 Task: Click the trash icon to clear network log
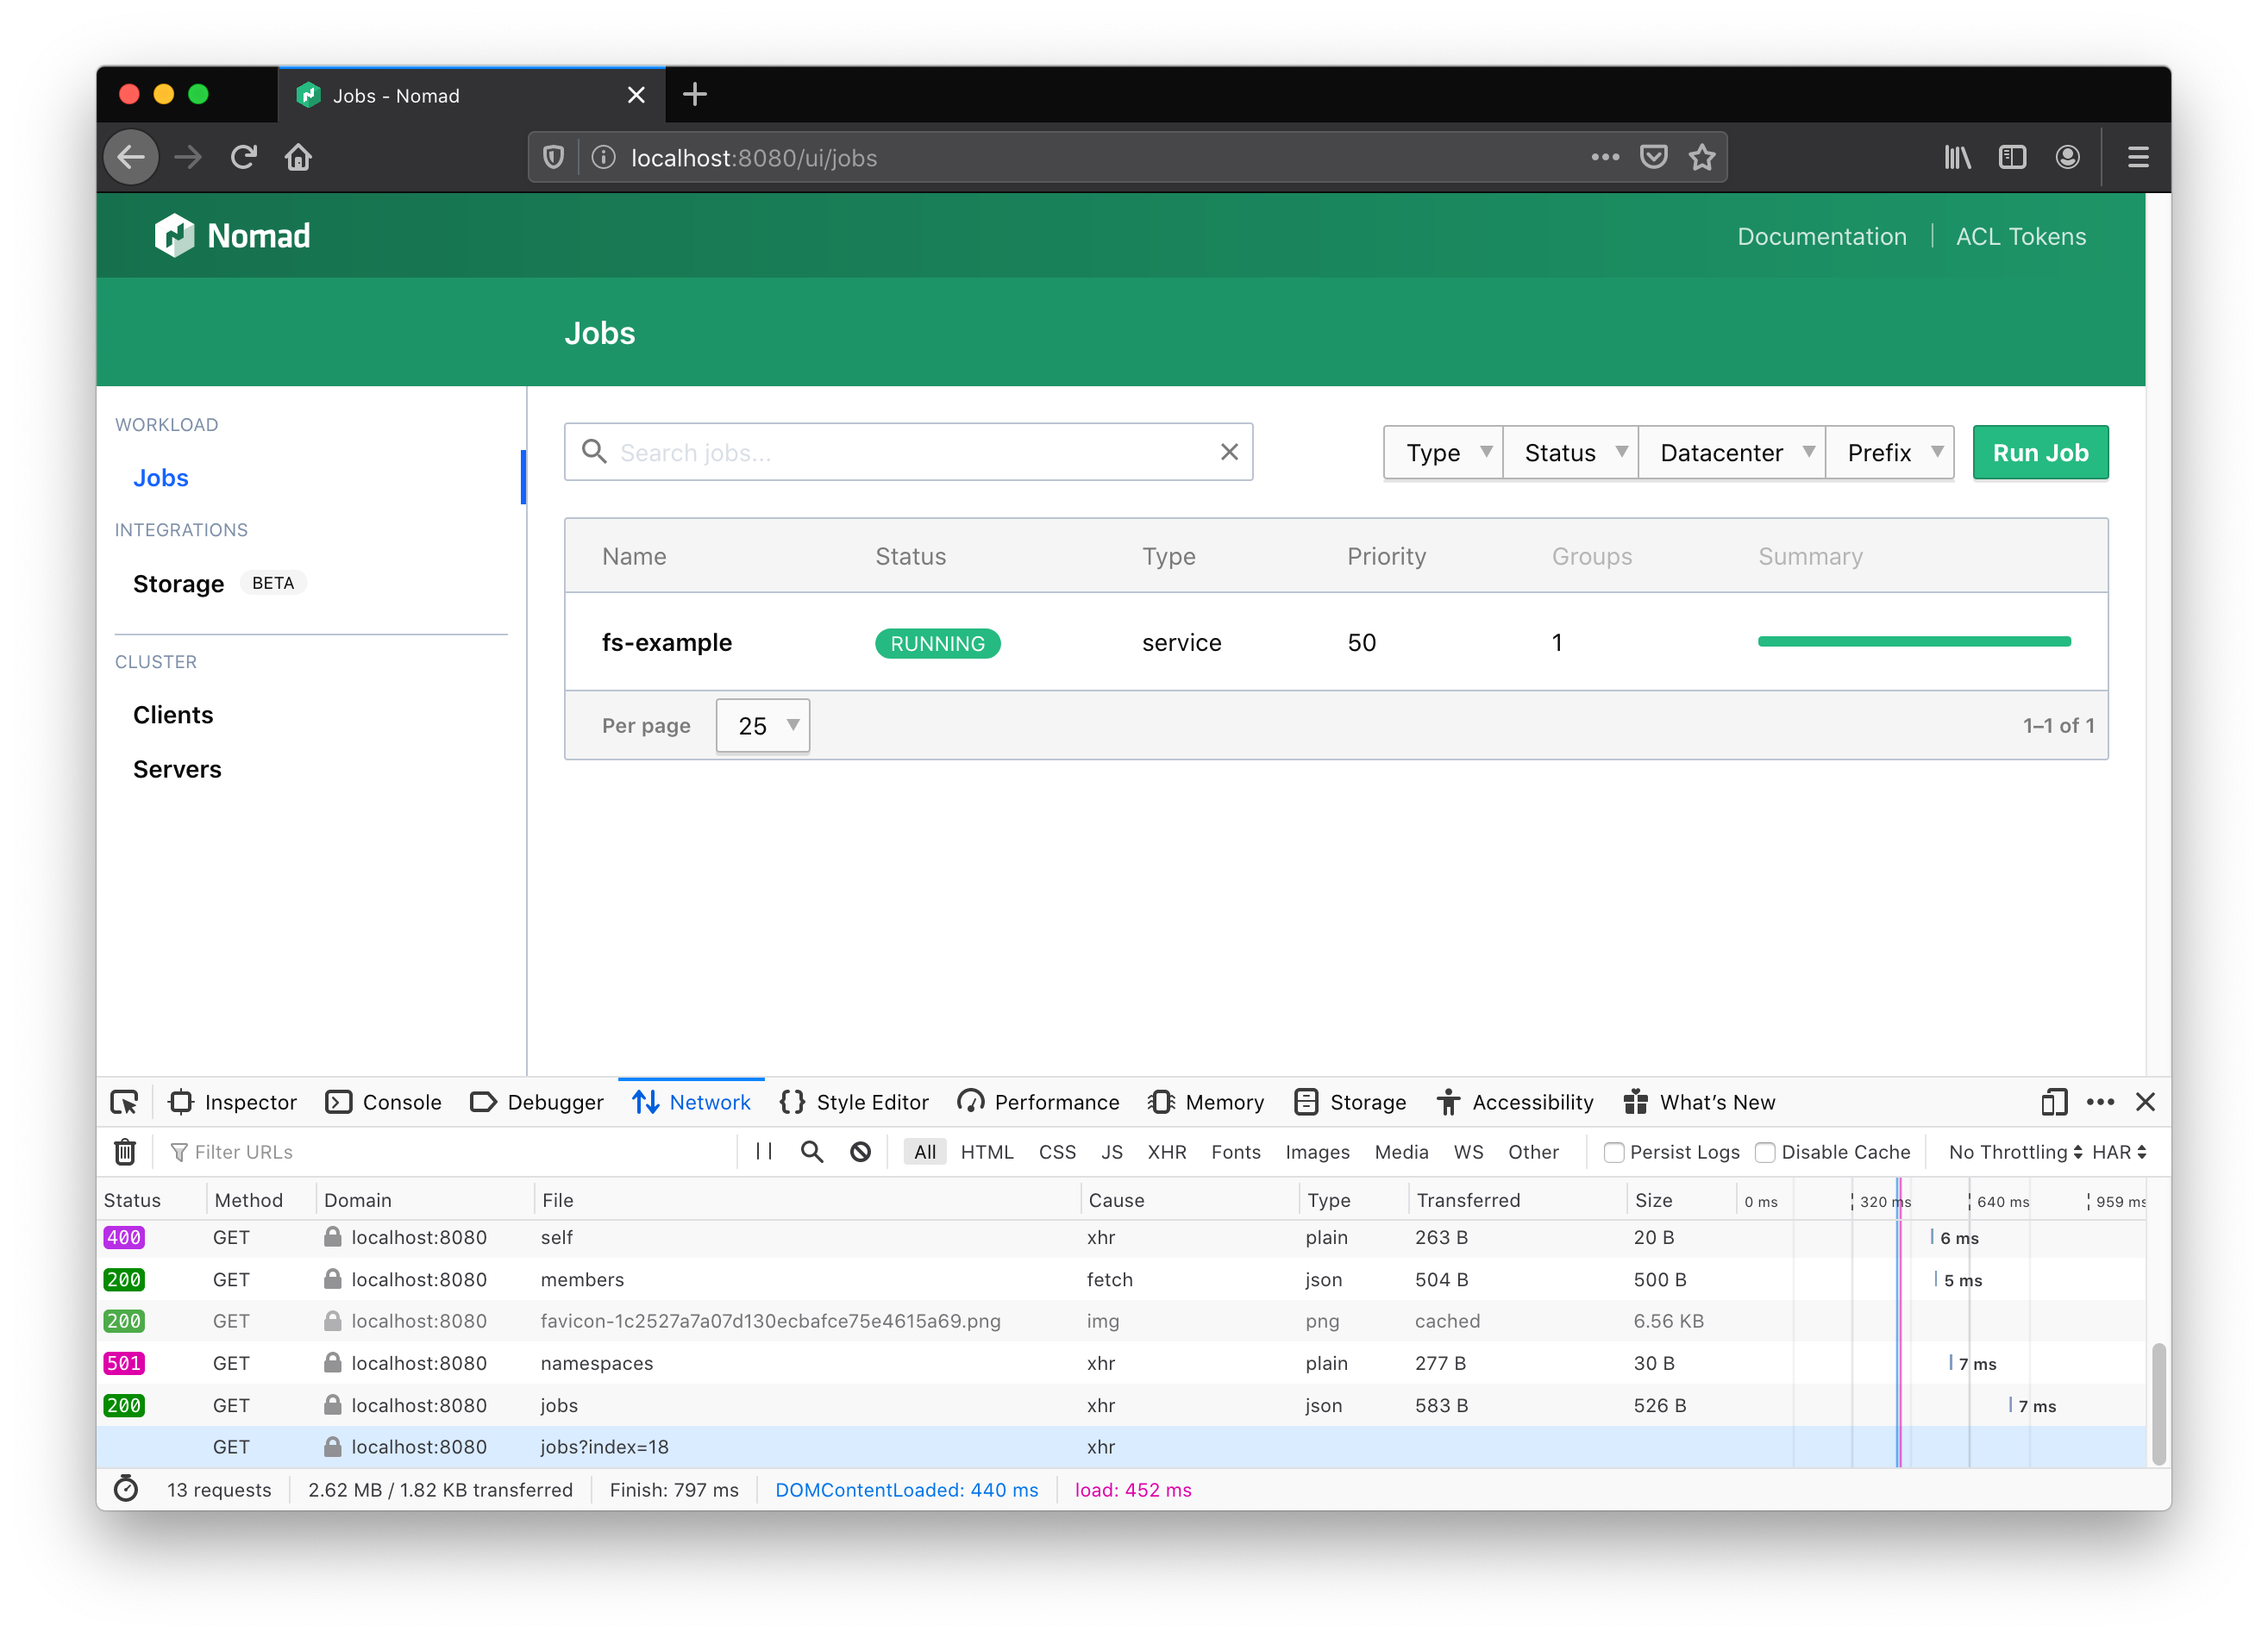pyautogui.click(x=125, y=1152)
